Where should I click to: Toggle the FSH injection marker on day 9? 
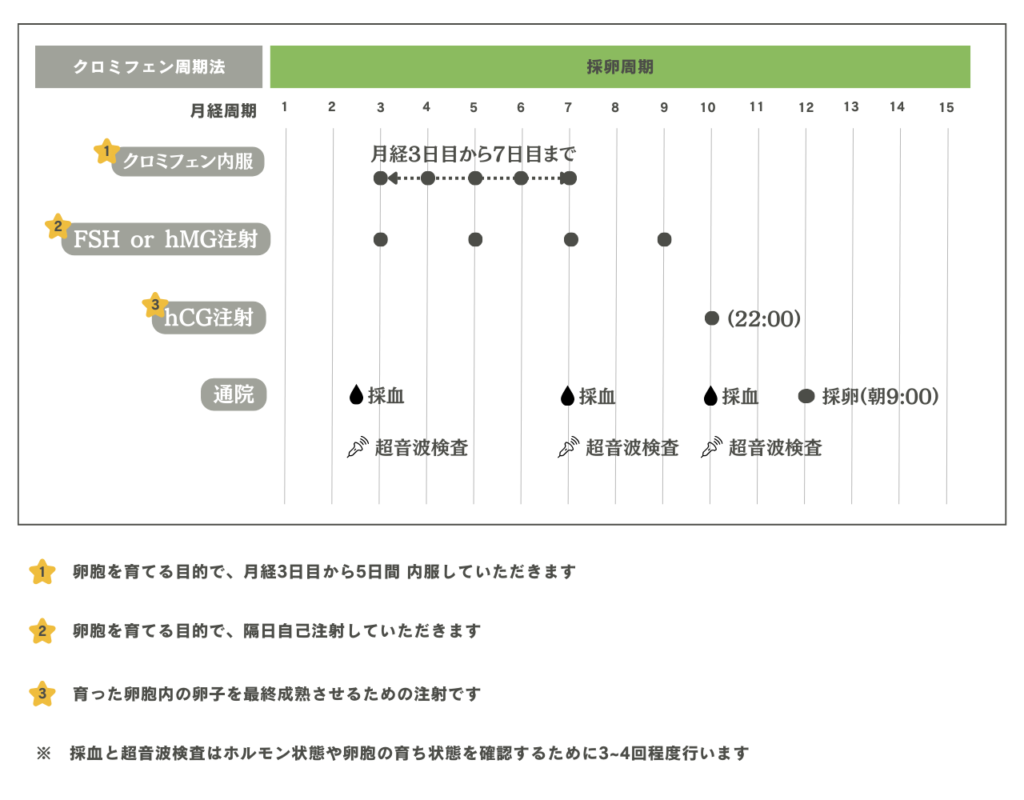click(663, 239)
